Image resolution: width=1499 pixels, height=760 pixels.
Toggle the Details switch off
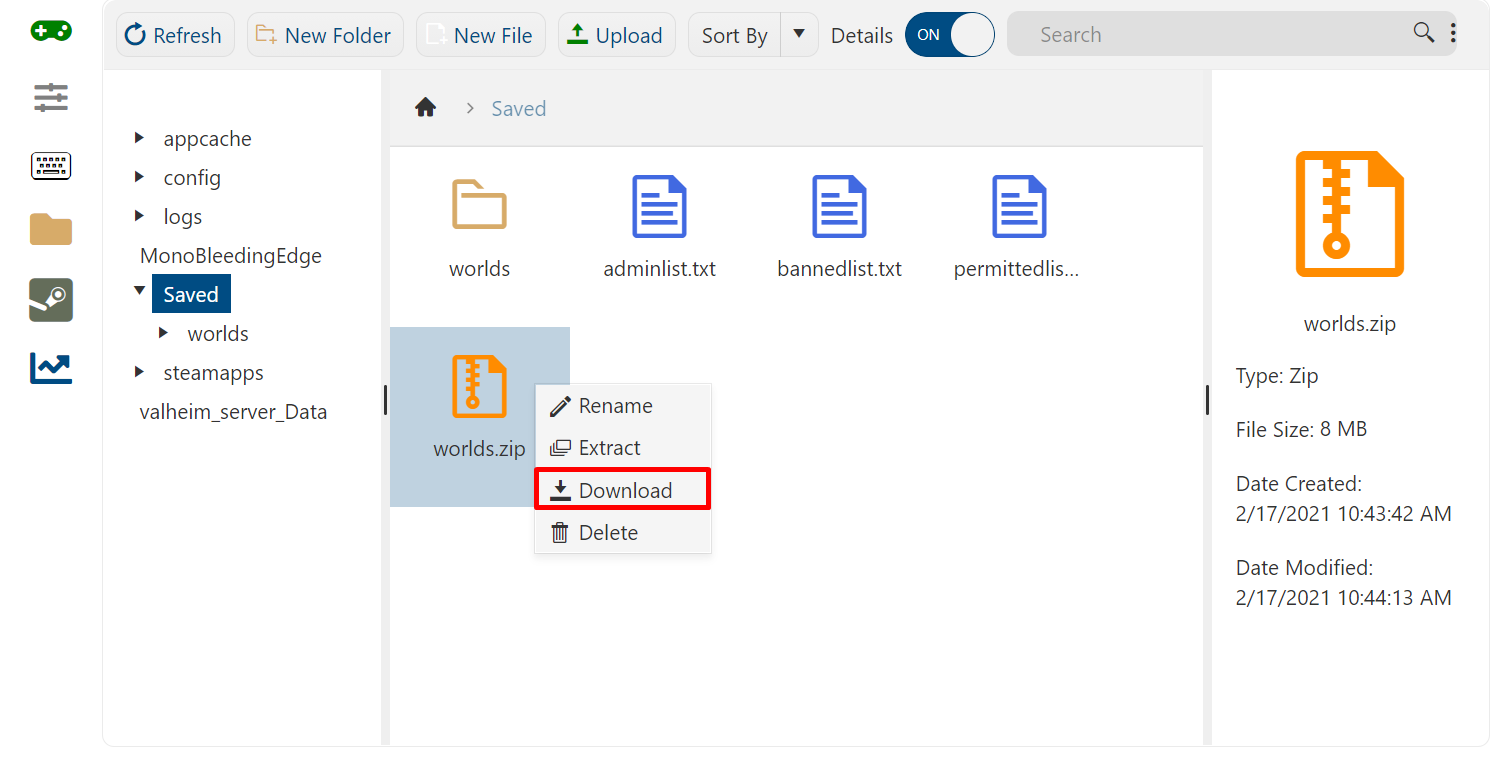click(x=949, y=35)
